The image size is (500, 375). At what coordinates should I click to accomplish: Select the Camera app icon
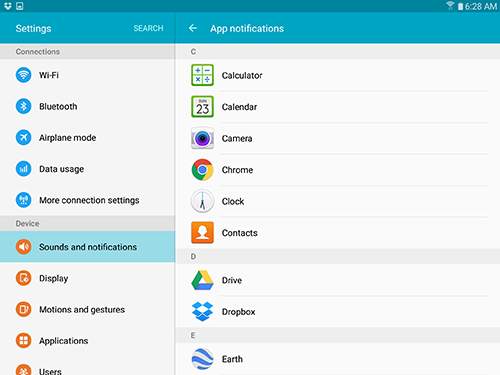click(x=202, y=138)
